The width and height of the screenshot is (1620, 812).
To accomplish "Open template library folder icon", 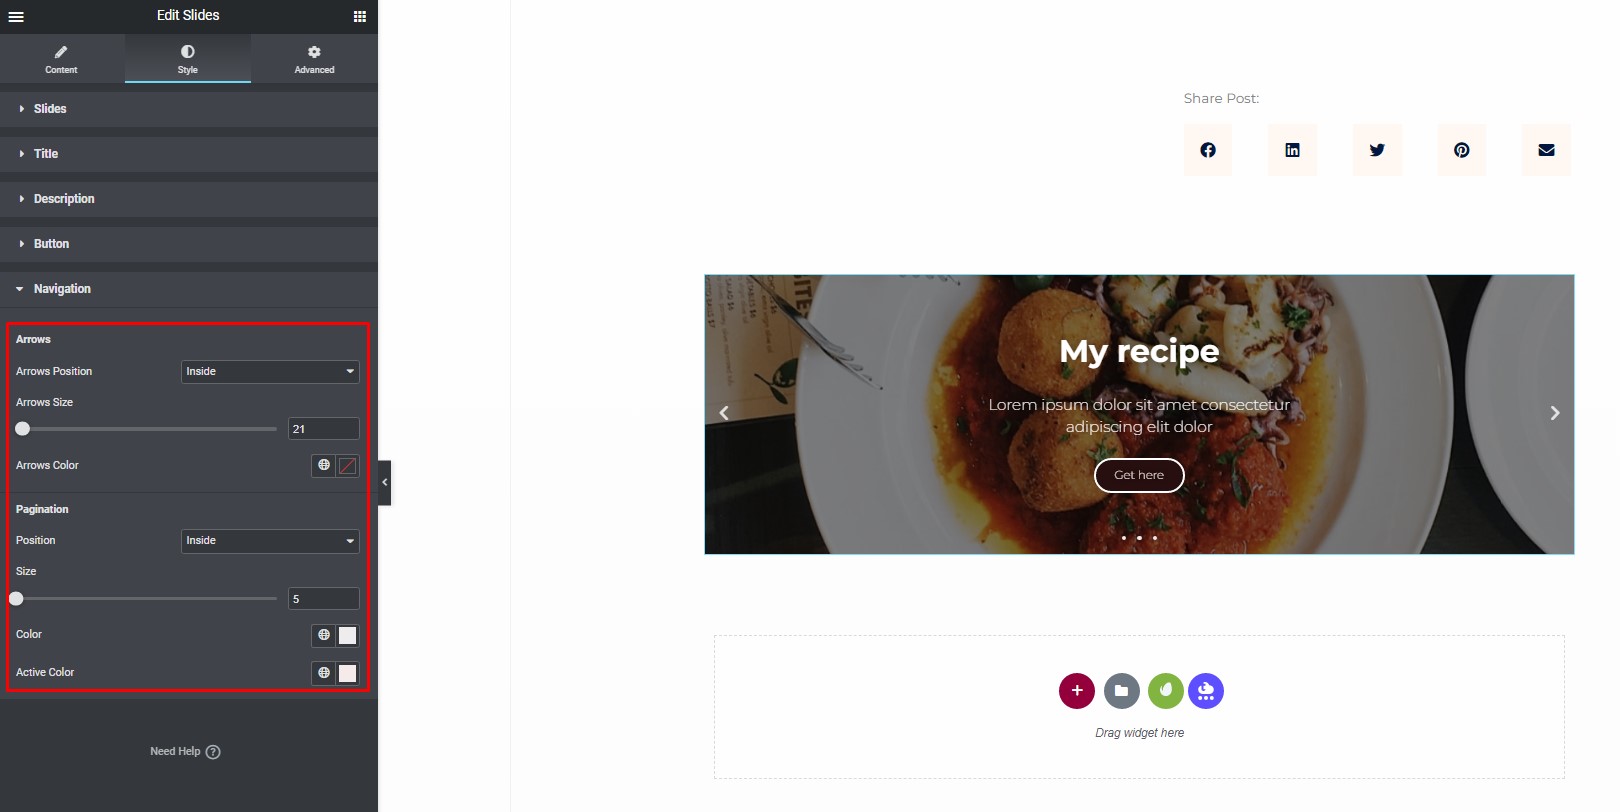I will (x=1121, y=691).
